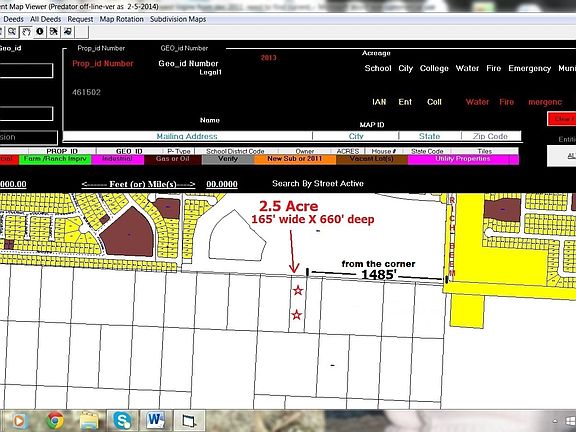Choose the identify info tool
The height and width of the screenshot is (432, 576).
(x=40, y=32)
